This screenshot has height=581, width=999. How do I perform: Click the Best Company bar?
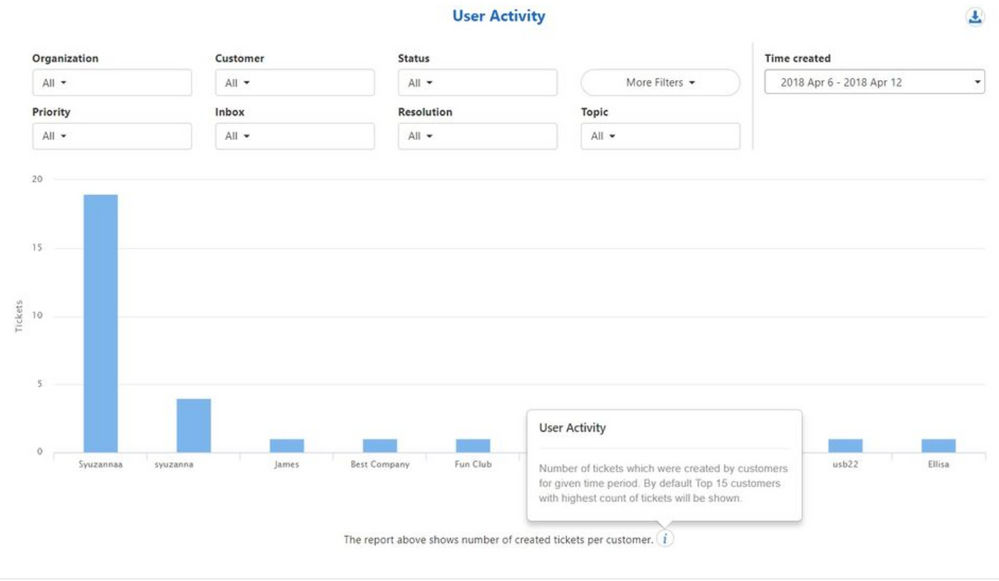[380, 446]
